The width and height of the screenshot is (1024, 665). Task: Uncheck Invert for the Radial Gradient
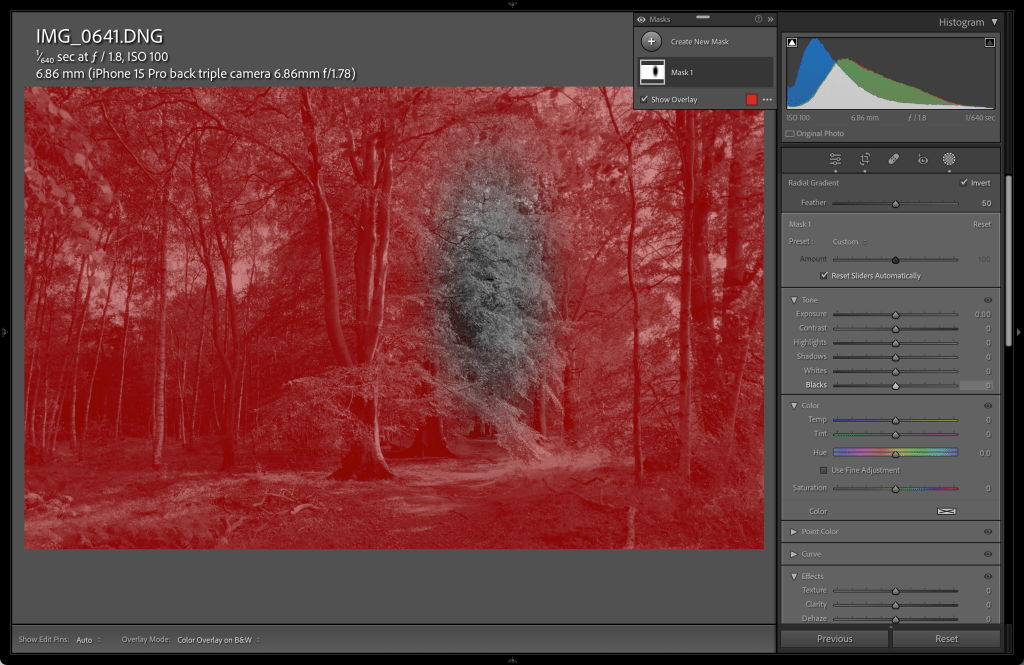(x=964, y=183)
